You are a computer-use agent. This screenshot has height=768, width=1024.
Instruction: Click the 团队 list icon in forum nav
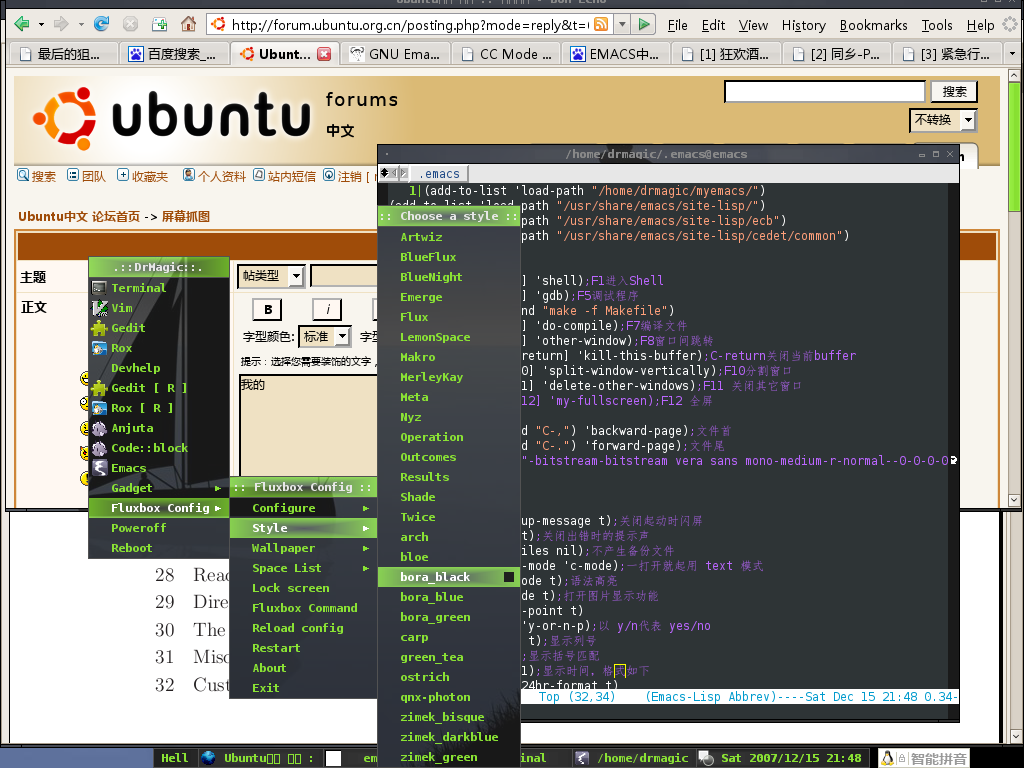[x=73, y=175]
